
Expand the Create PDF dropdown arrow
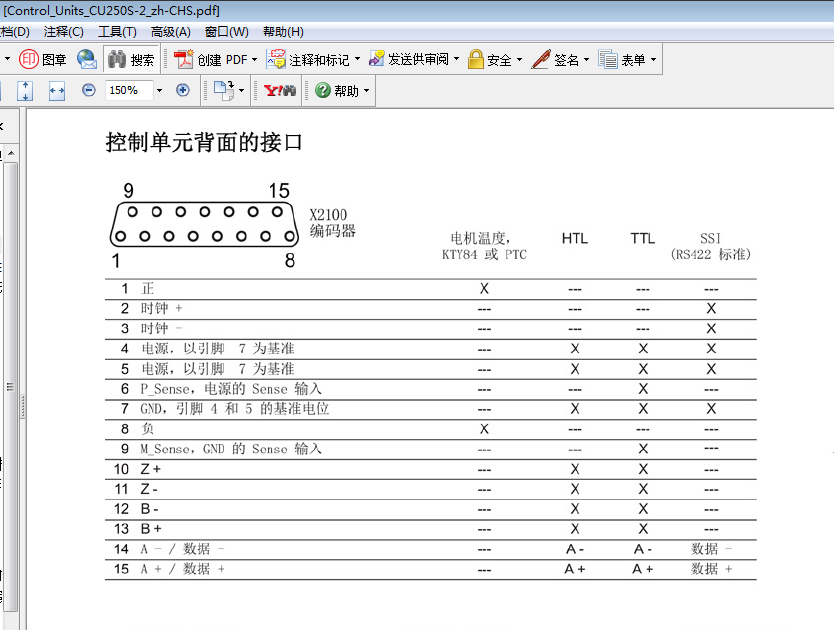coord(254,59)
